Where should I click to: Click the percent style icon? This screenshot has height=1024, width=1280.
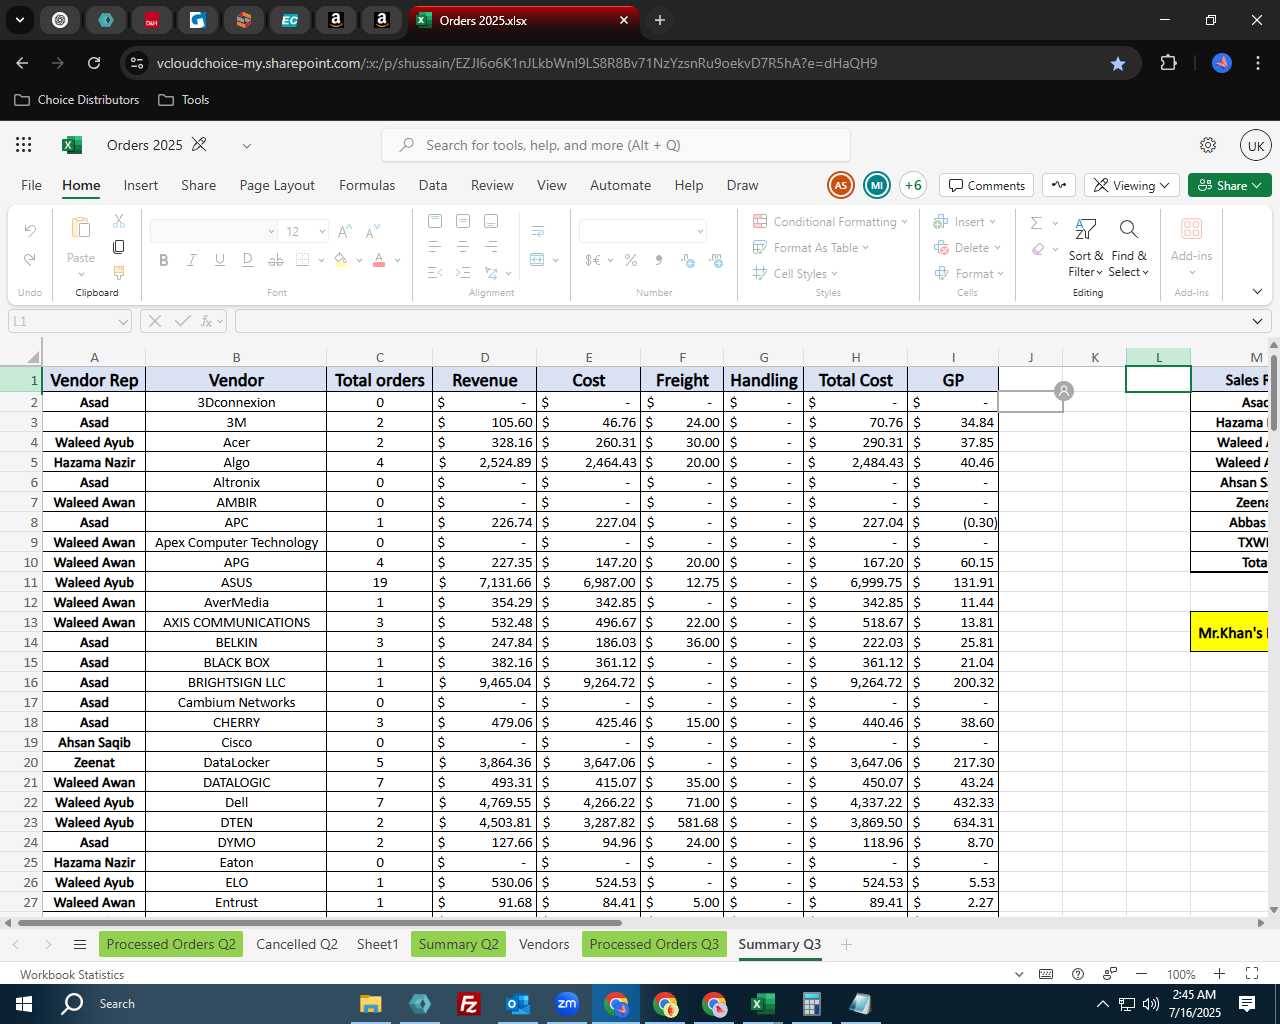tap(631, 260)
